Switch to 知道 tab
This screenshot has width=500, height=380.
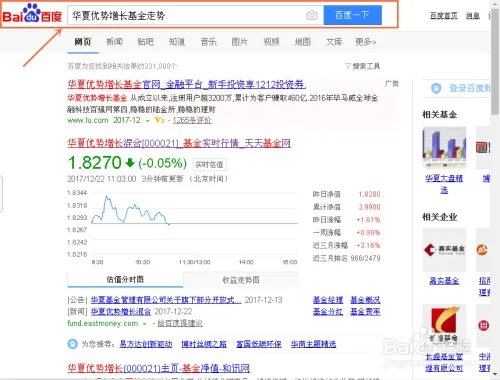[x=177, y=42]
